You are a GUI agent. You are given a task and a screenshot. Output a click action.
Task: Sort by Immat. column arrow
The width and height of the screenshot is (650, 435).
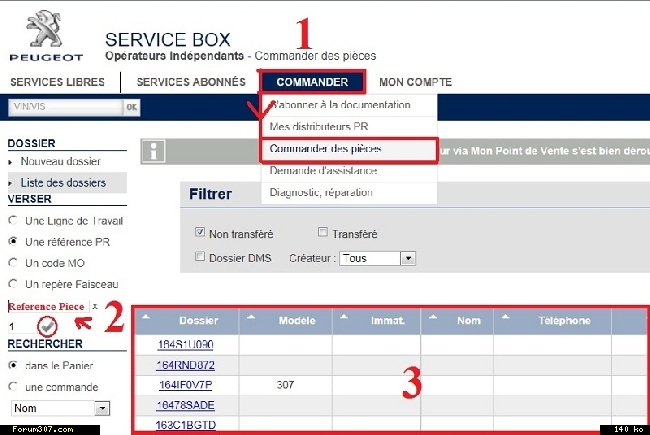tap(344, 317)
